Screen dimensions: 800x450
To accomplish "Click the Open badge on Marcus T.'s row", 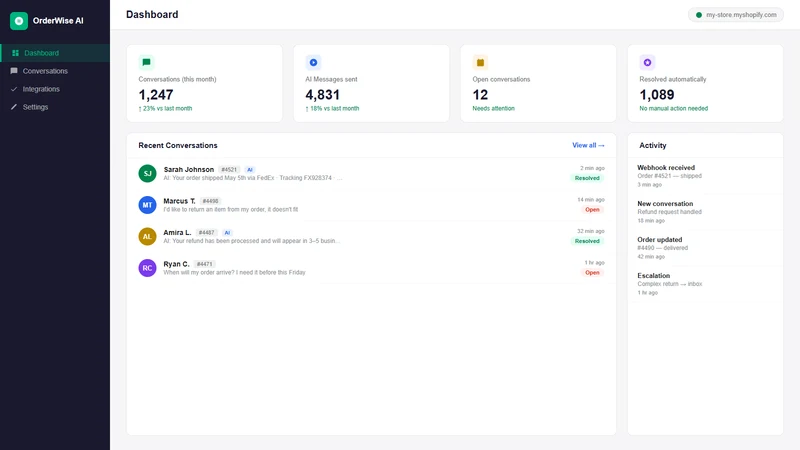I will (592, 210).
